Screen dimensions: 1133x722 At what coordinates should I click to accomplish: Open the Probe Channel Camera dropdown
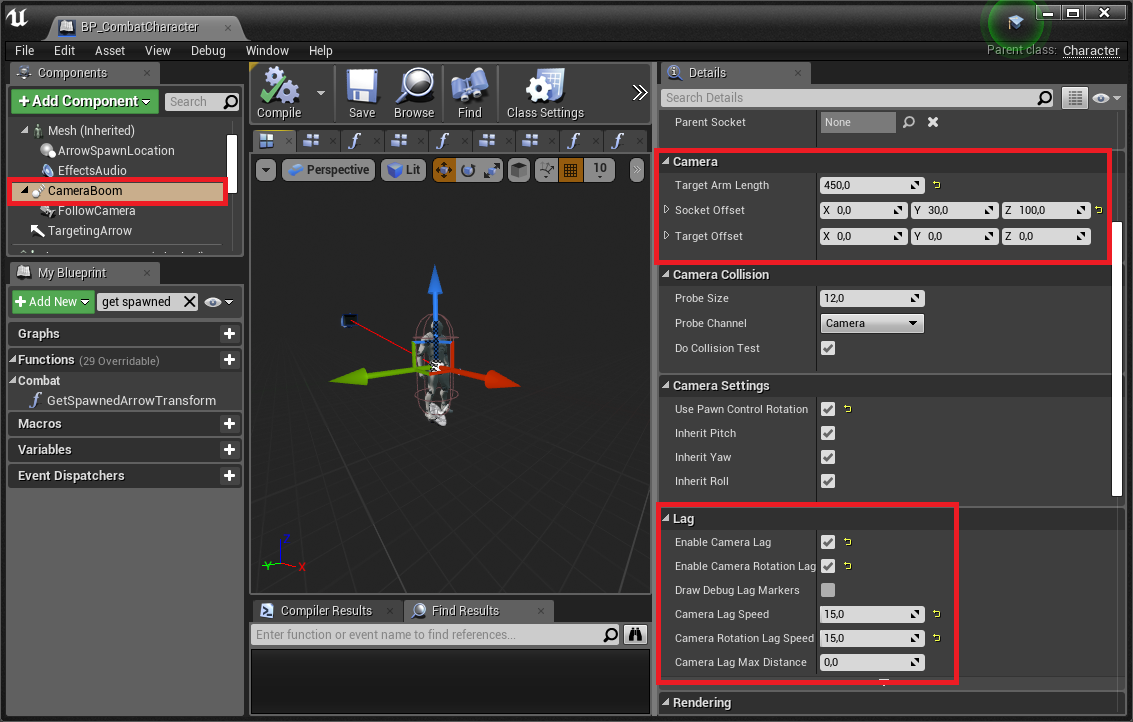click(871, 323)
